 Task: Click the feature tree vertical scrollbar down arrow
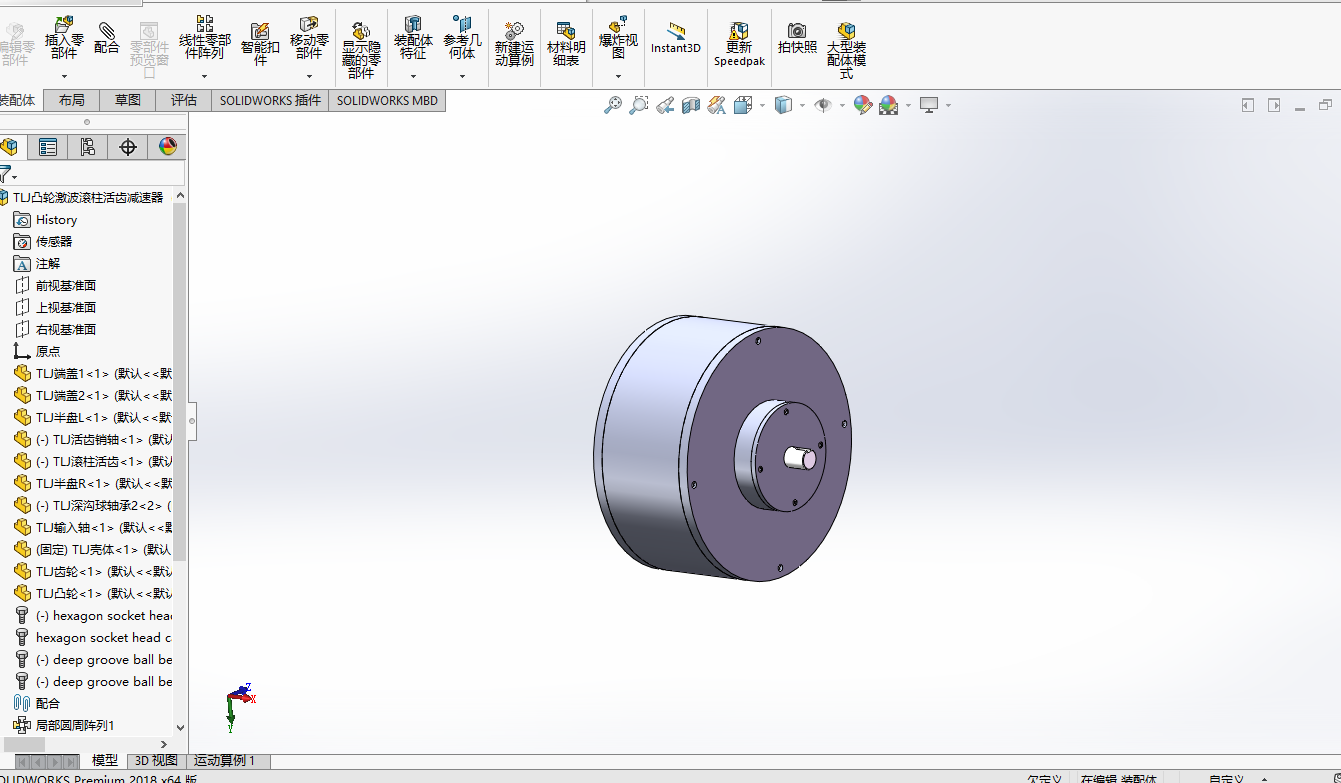pos(181,728)
